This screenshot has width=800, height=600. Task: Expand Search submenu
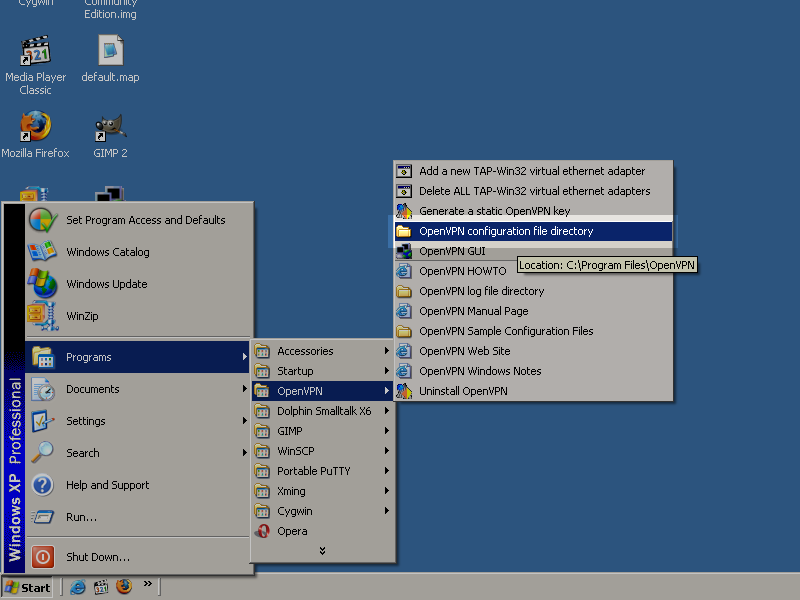point(139,453)
